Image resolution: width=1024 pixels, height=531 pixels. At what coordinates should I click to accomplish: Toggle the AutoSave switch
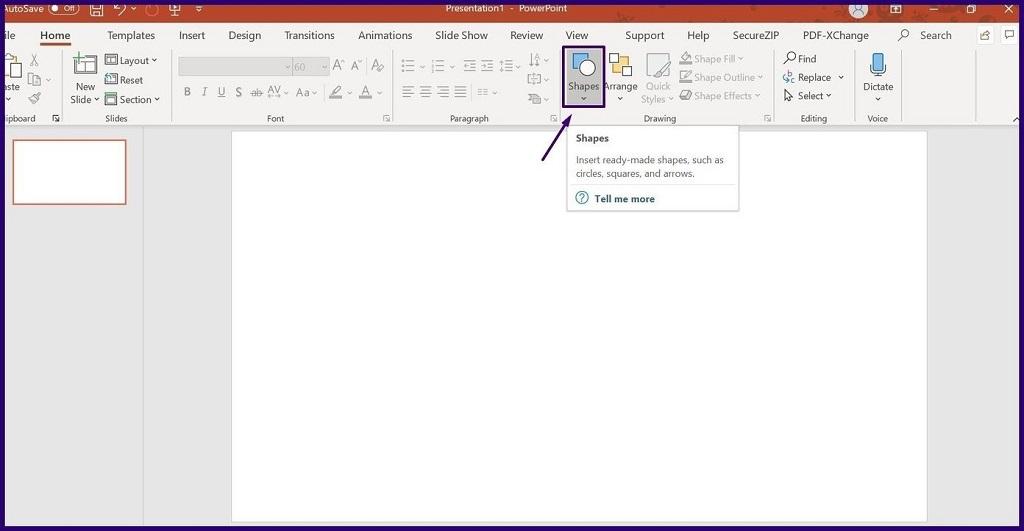click(64, 8)
